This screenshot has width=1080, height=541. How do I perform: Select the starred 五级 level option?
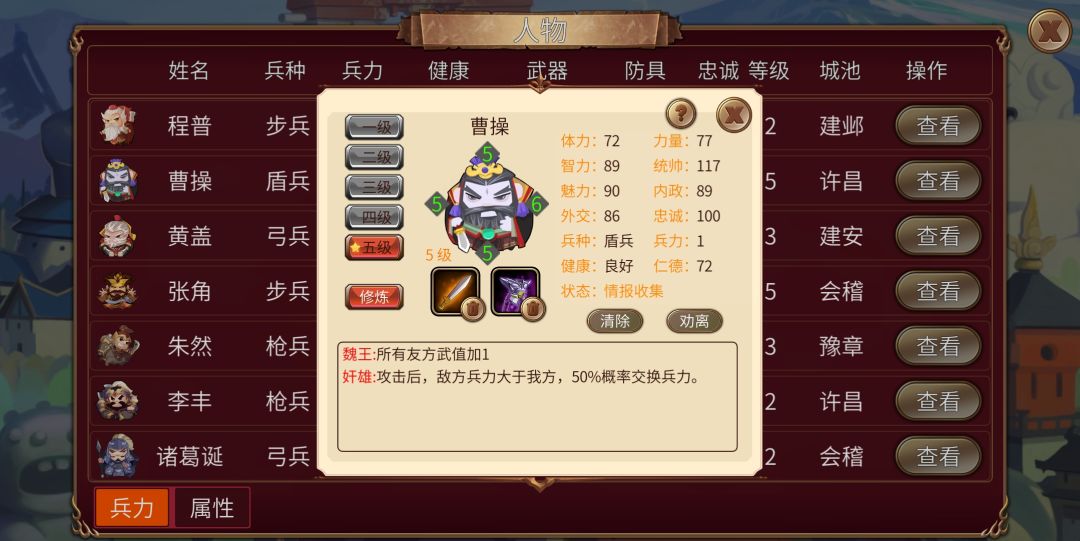[x=374, y=247]
